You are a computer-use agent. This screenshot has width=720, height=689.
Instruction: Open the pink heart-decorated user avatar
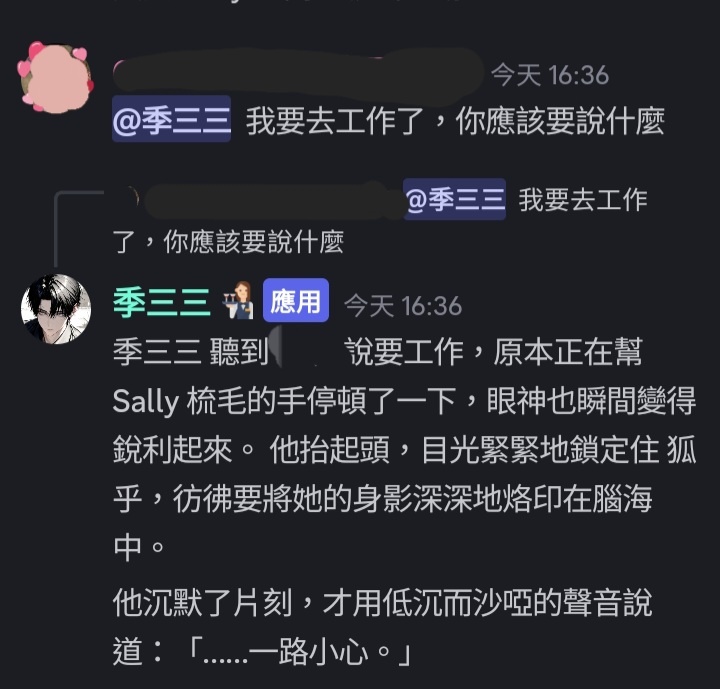pyautogui.click(x=56, y=77)
